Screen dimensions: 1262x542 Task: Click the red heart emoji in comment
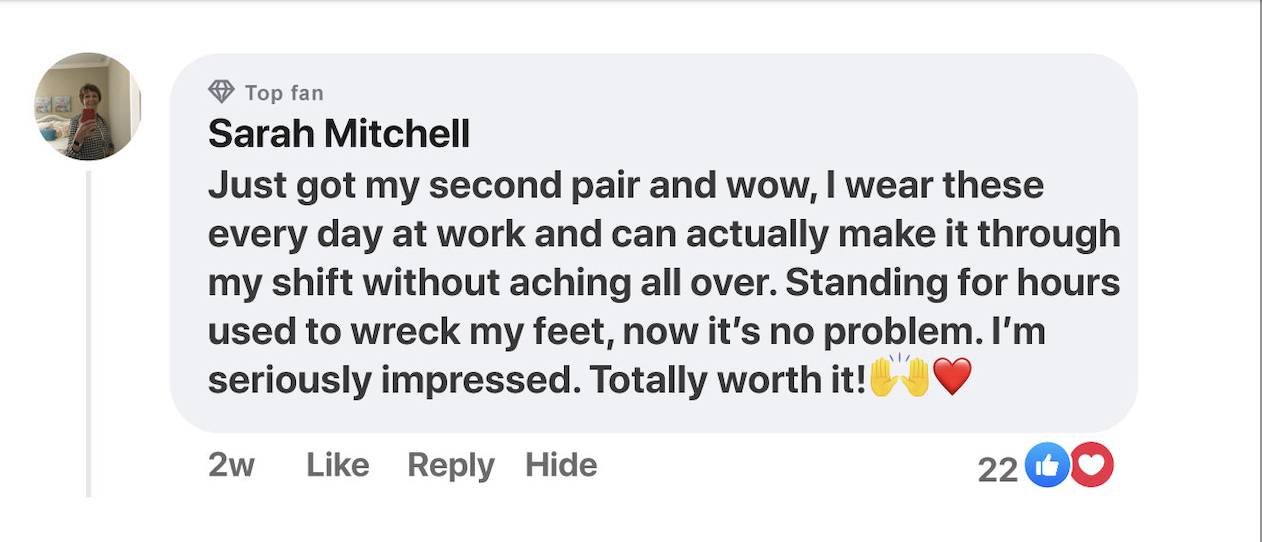(951, 377)
